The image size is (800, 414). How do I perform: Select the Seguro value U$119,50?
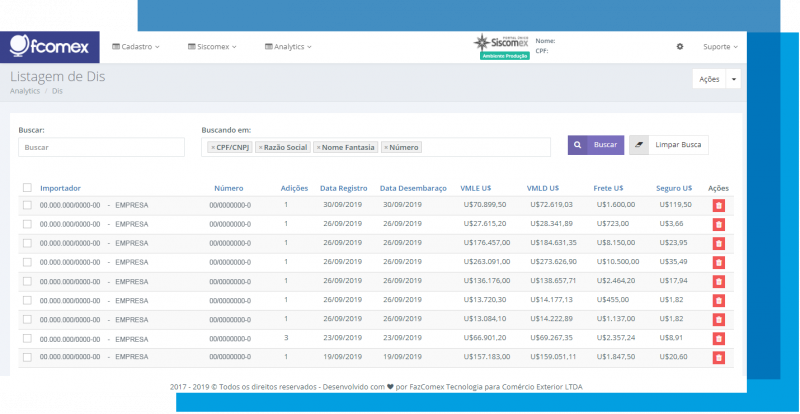[x=676, y=204]
